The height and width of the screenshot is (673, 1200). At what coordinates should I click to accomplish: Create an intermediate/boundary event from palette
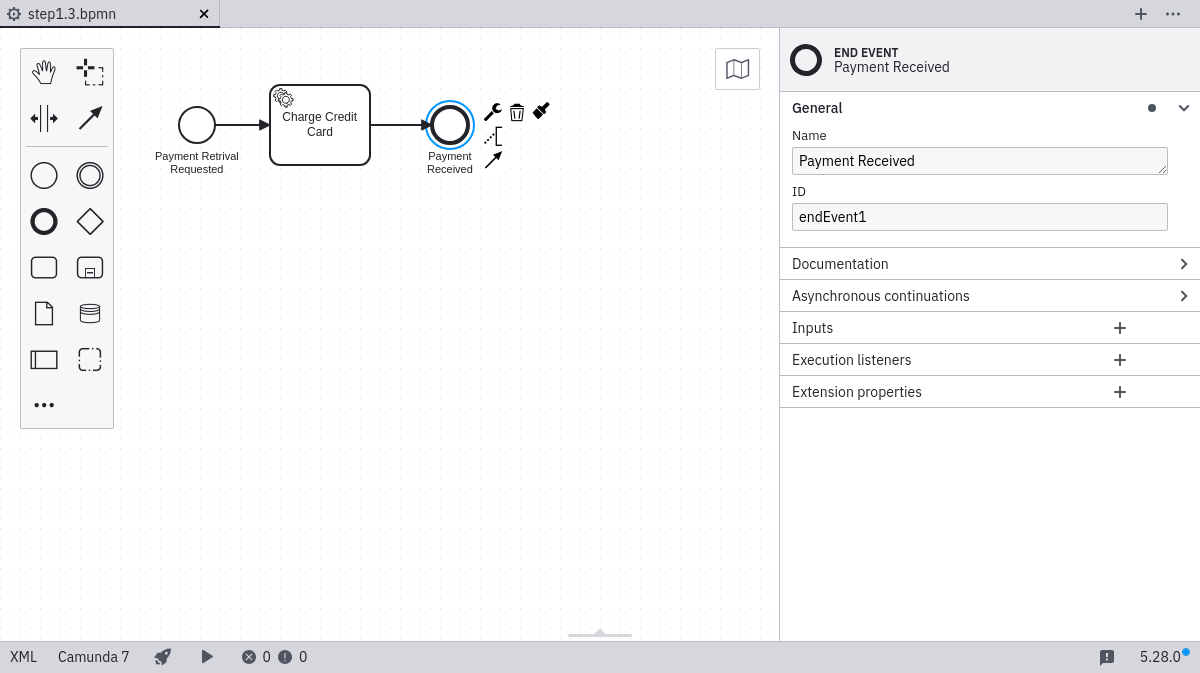coord(90,176)
